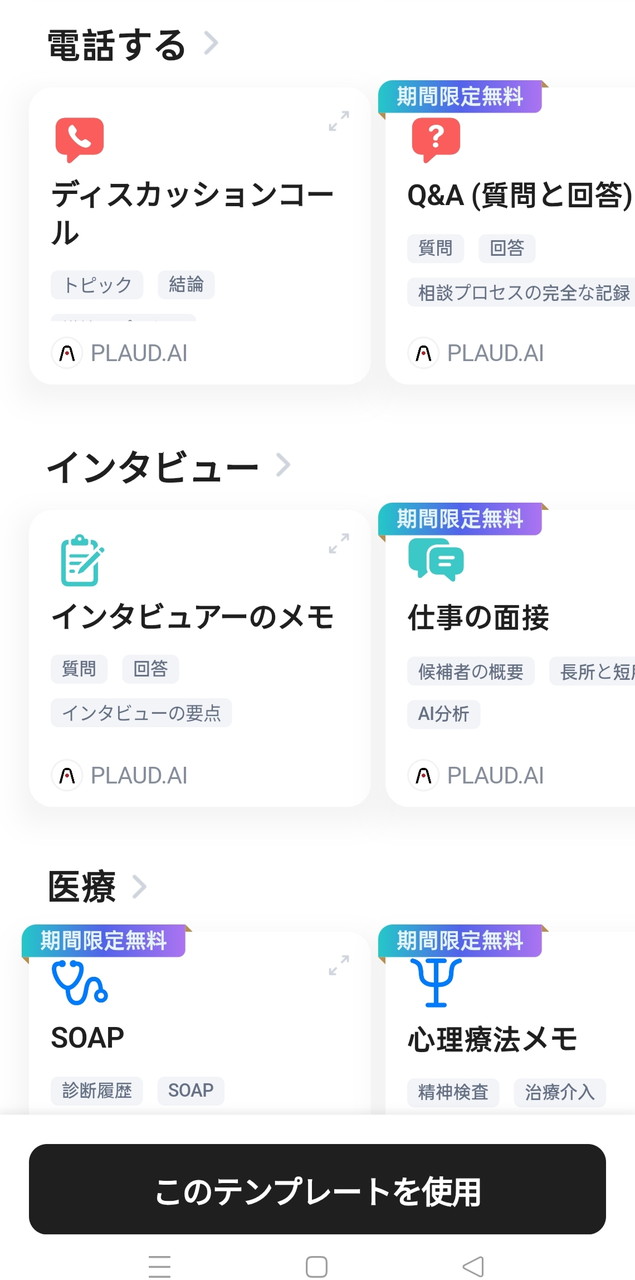Expand the SOAP card preview

(339, 965)
